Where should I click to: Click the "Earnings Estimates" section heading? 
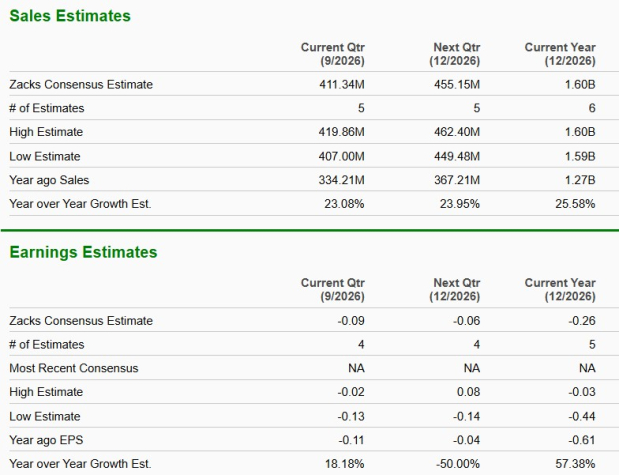coord(83,252)
